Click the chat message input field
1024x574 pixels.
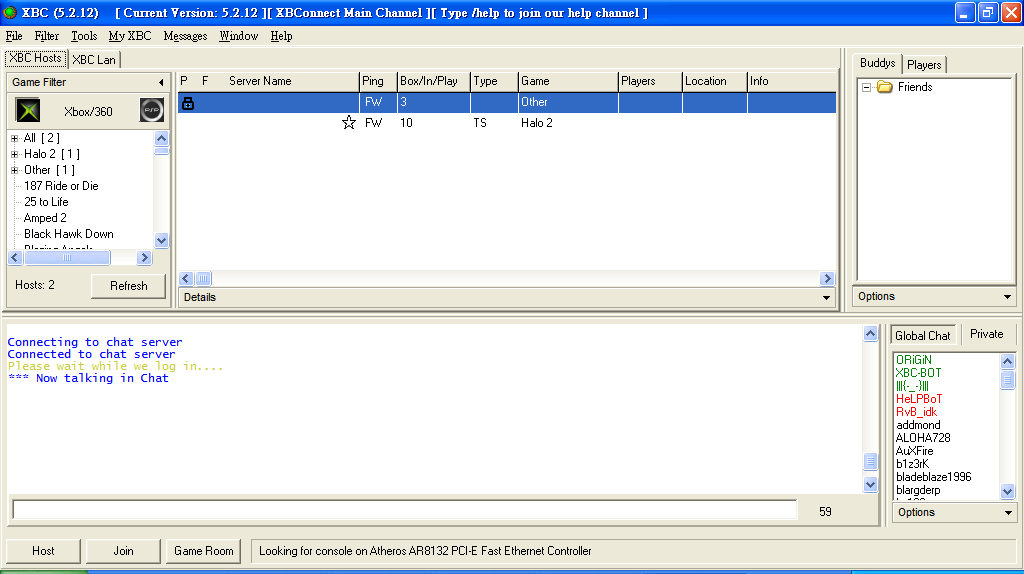click(404, 510)
